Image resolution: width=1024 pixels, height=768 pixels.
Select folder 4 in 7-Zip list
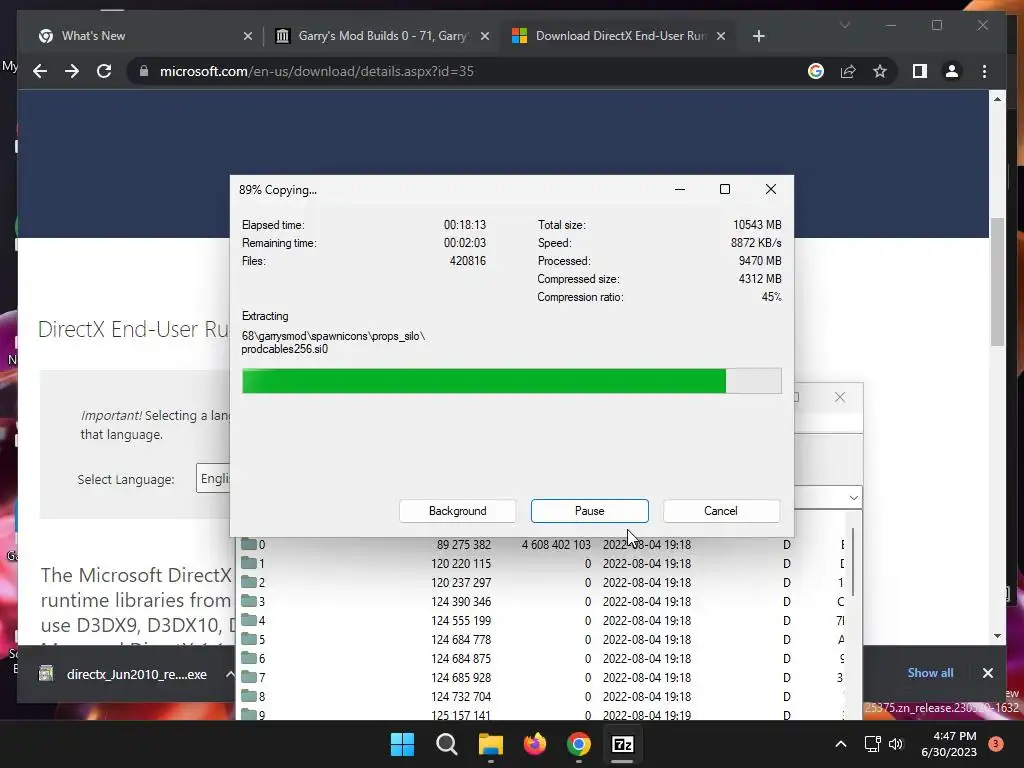point(542,620)
